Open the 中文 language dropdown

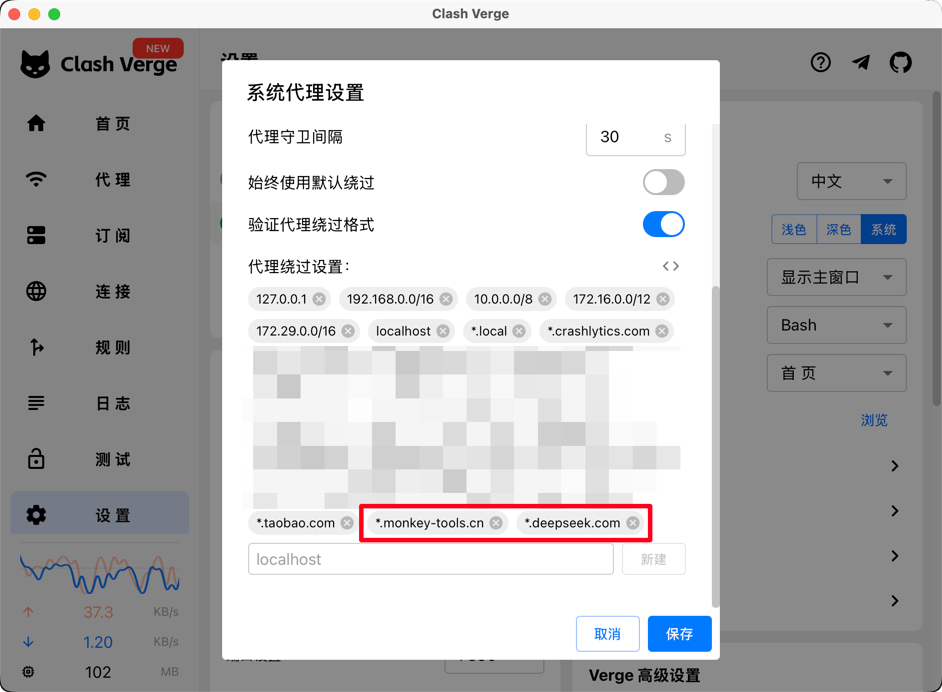851,181
